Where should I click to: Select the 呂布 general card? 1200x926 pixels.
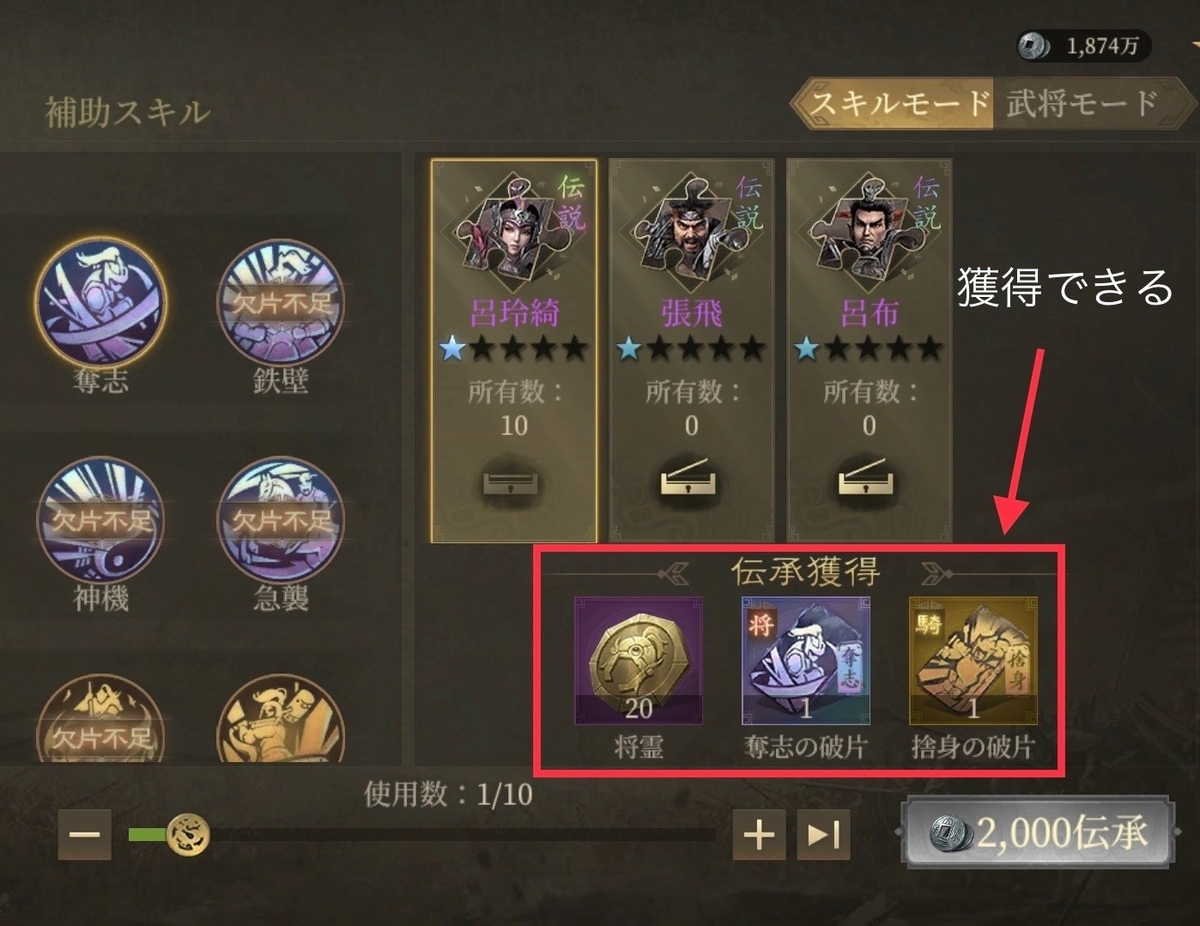click(868, 350)
